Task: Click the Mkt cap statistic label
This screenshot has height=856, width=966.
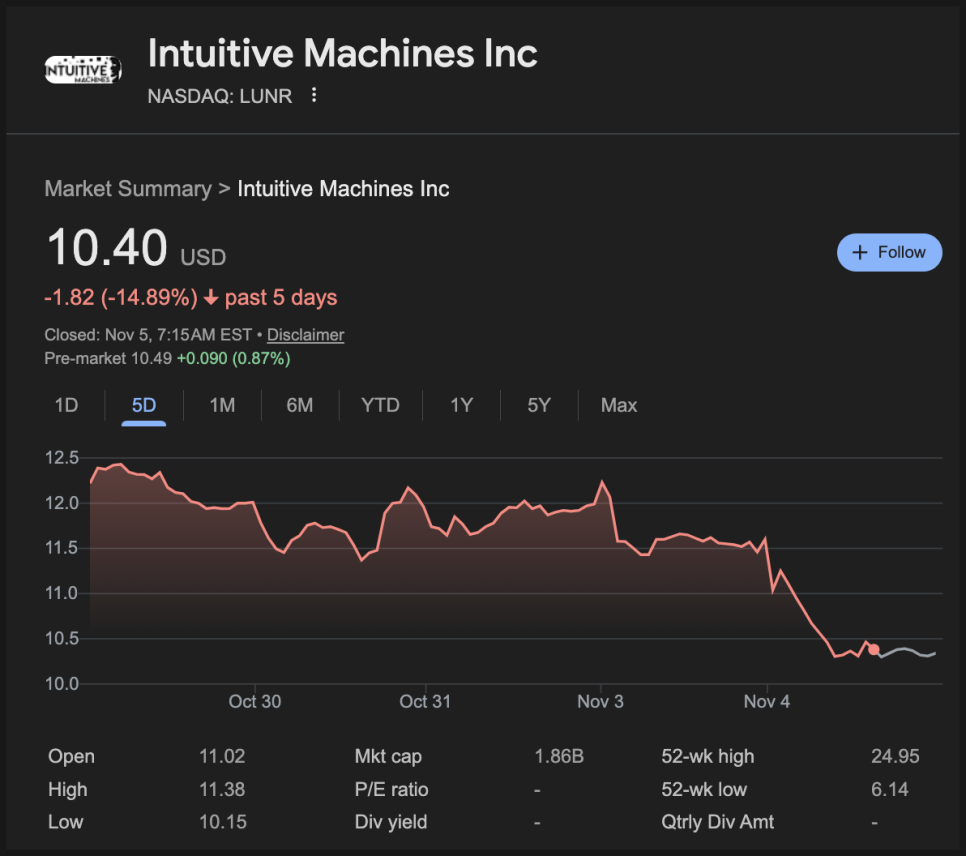Action: [388, 756]
